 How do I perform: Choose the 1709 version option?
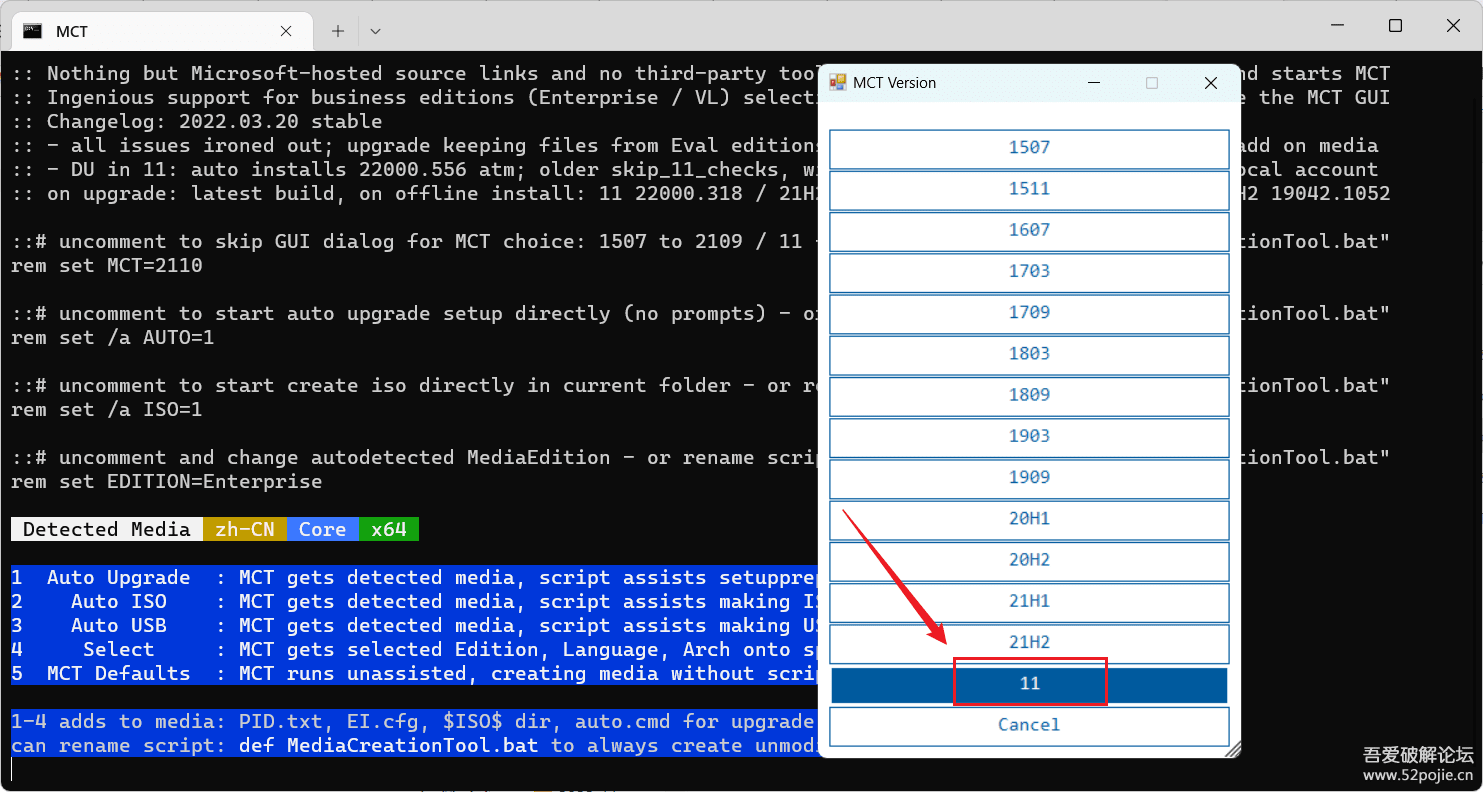click(x=1029, y=312)
